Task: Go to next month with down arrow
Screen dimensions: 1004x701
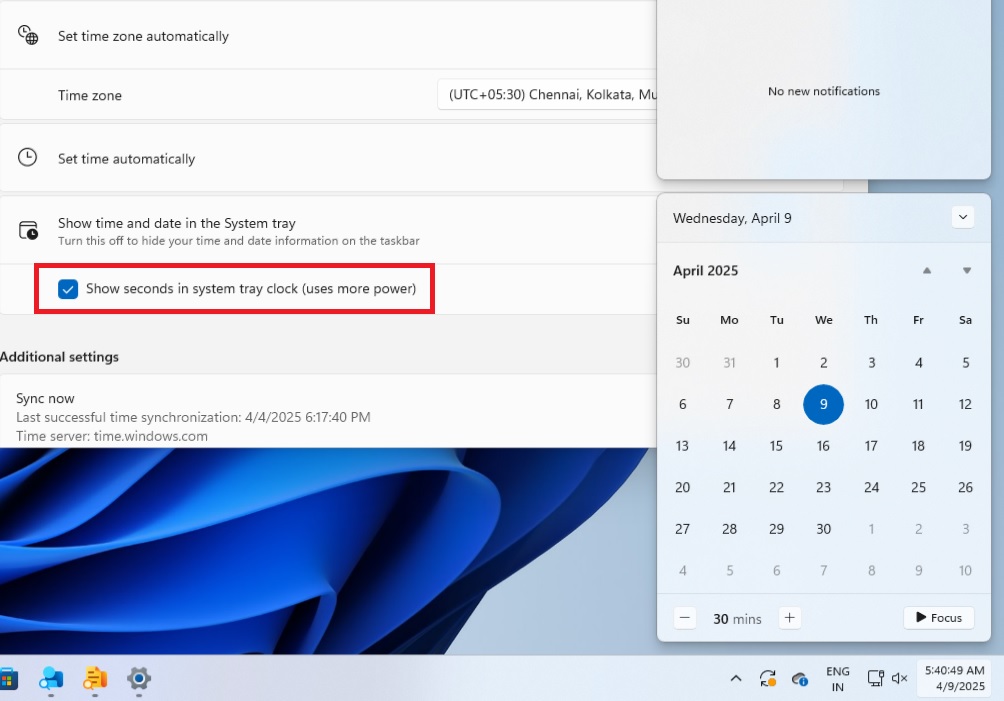Action: click(x=967, y=271)
